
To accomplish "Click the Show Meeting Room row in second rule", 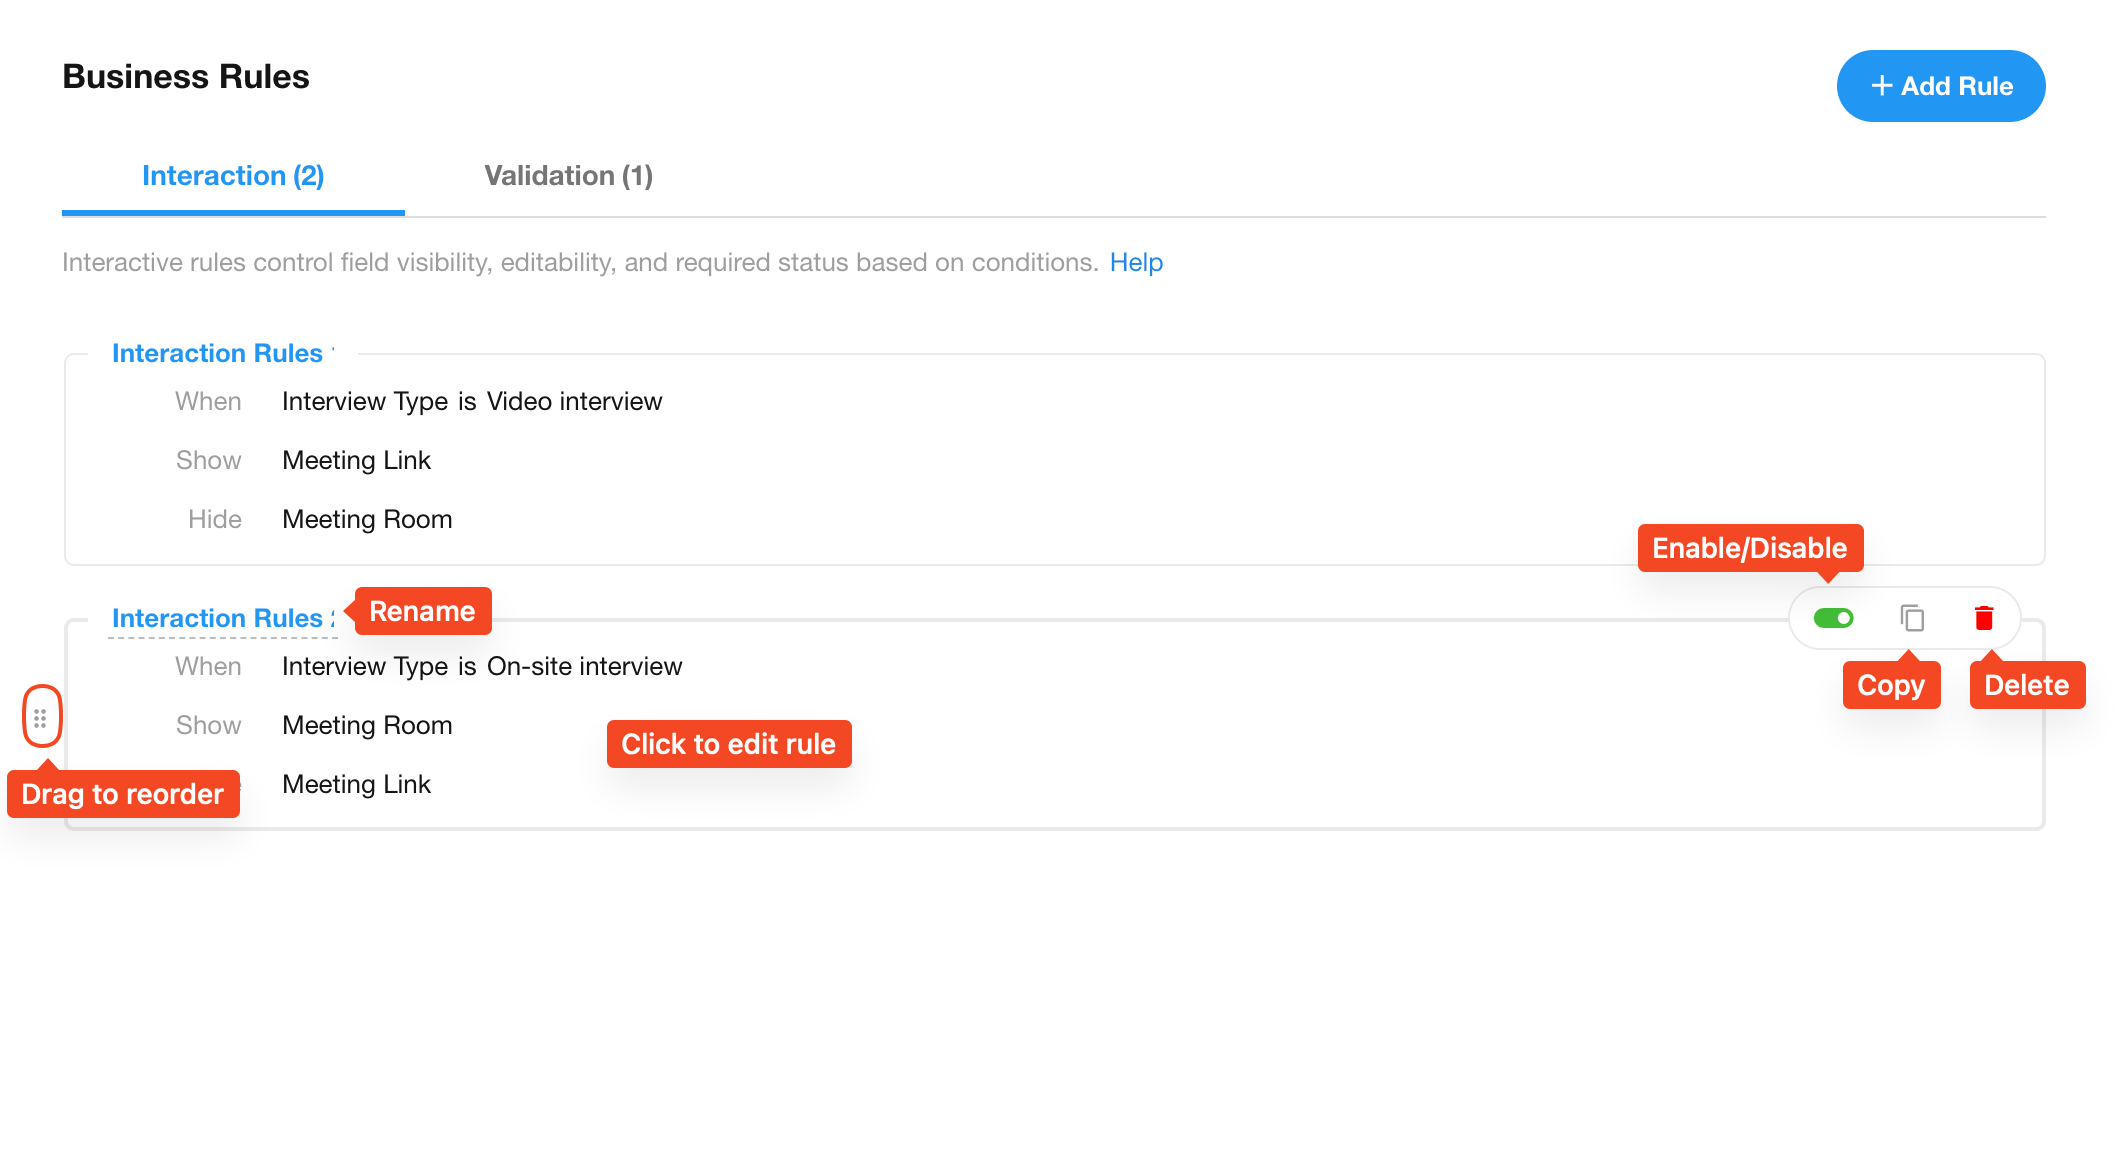I will pyautogui.click(x=367, y=725).
